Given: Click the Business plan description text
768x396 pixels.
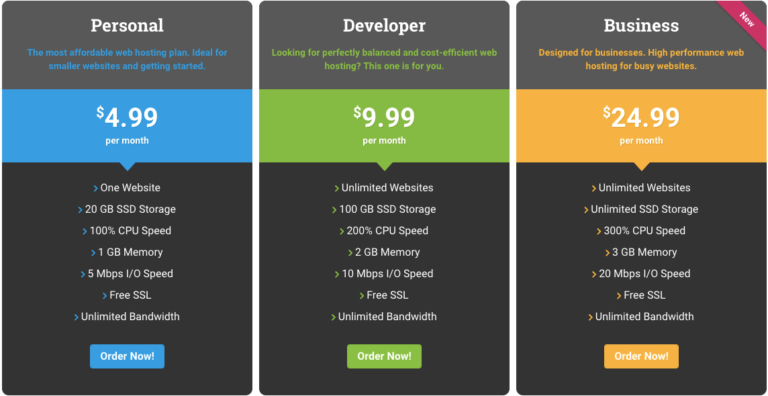Looking at the screenshot, I should click(641, 59).
